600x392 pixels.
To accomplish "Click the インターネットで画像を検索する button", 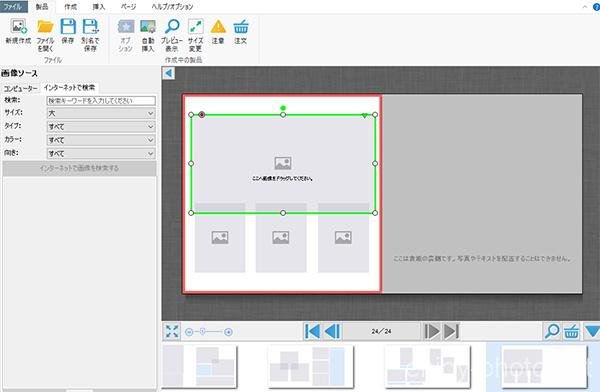I will [80, 168].
